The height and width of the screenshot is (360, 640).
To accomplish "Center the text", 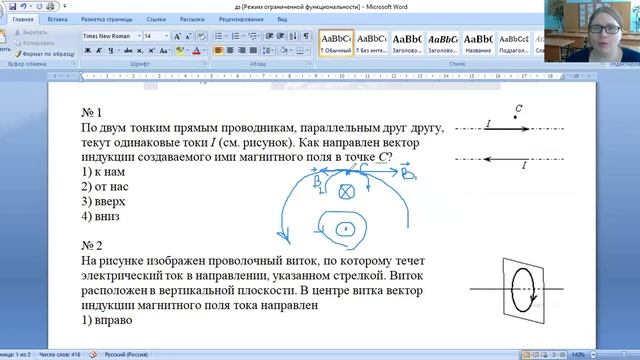I will click(230, 51).
